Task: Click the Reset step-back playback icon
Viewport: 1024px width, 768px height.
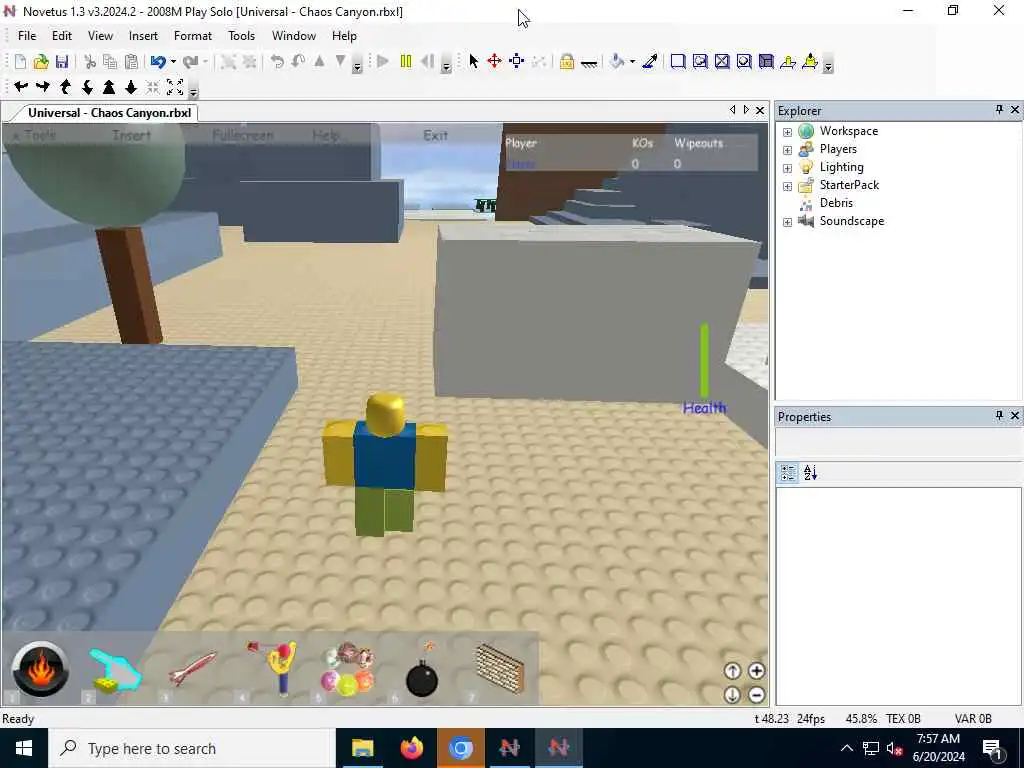Action: [x=428, y=61]
